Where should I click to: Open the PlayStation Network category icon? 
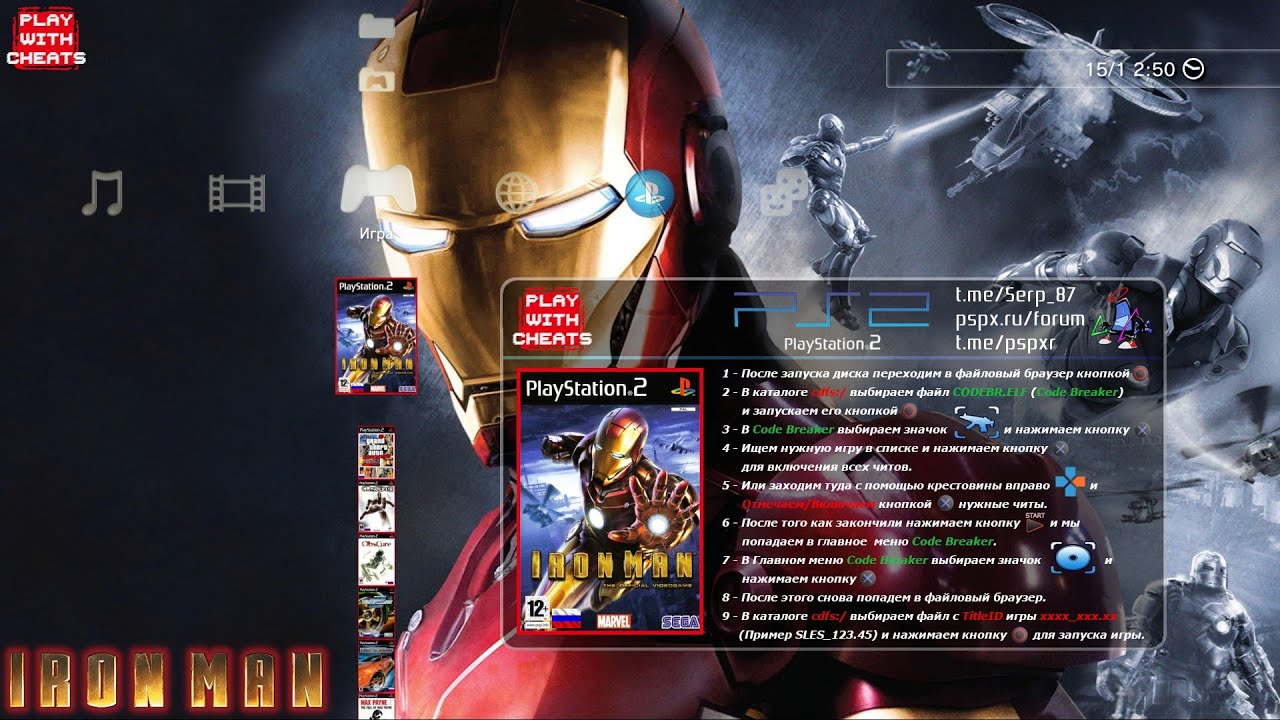click(650, 192)
